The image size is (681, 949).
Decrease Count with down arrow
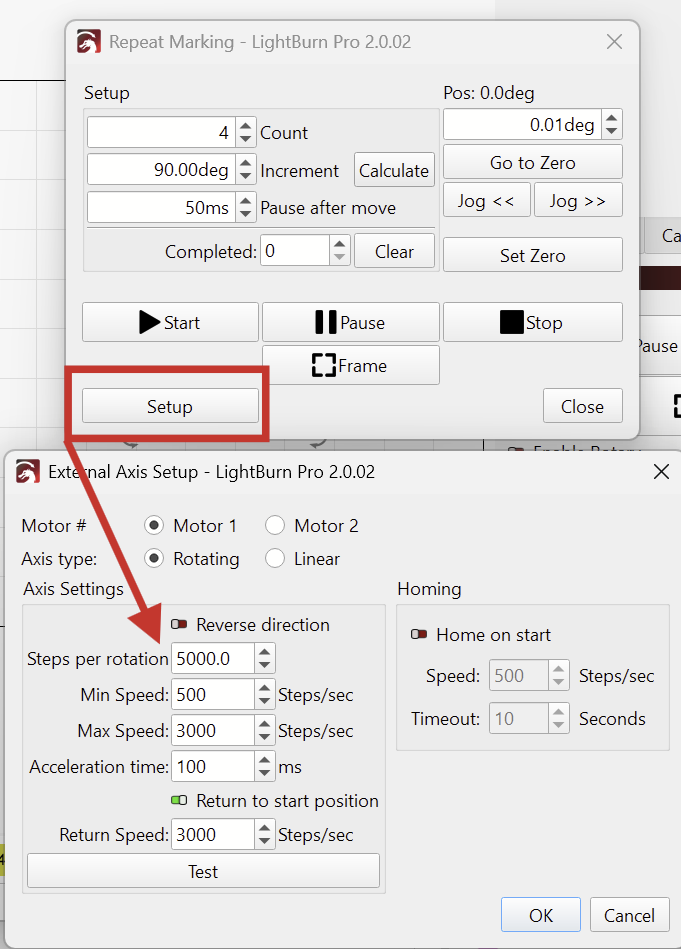click(x=245, y=139)
